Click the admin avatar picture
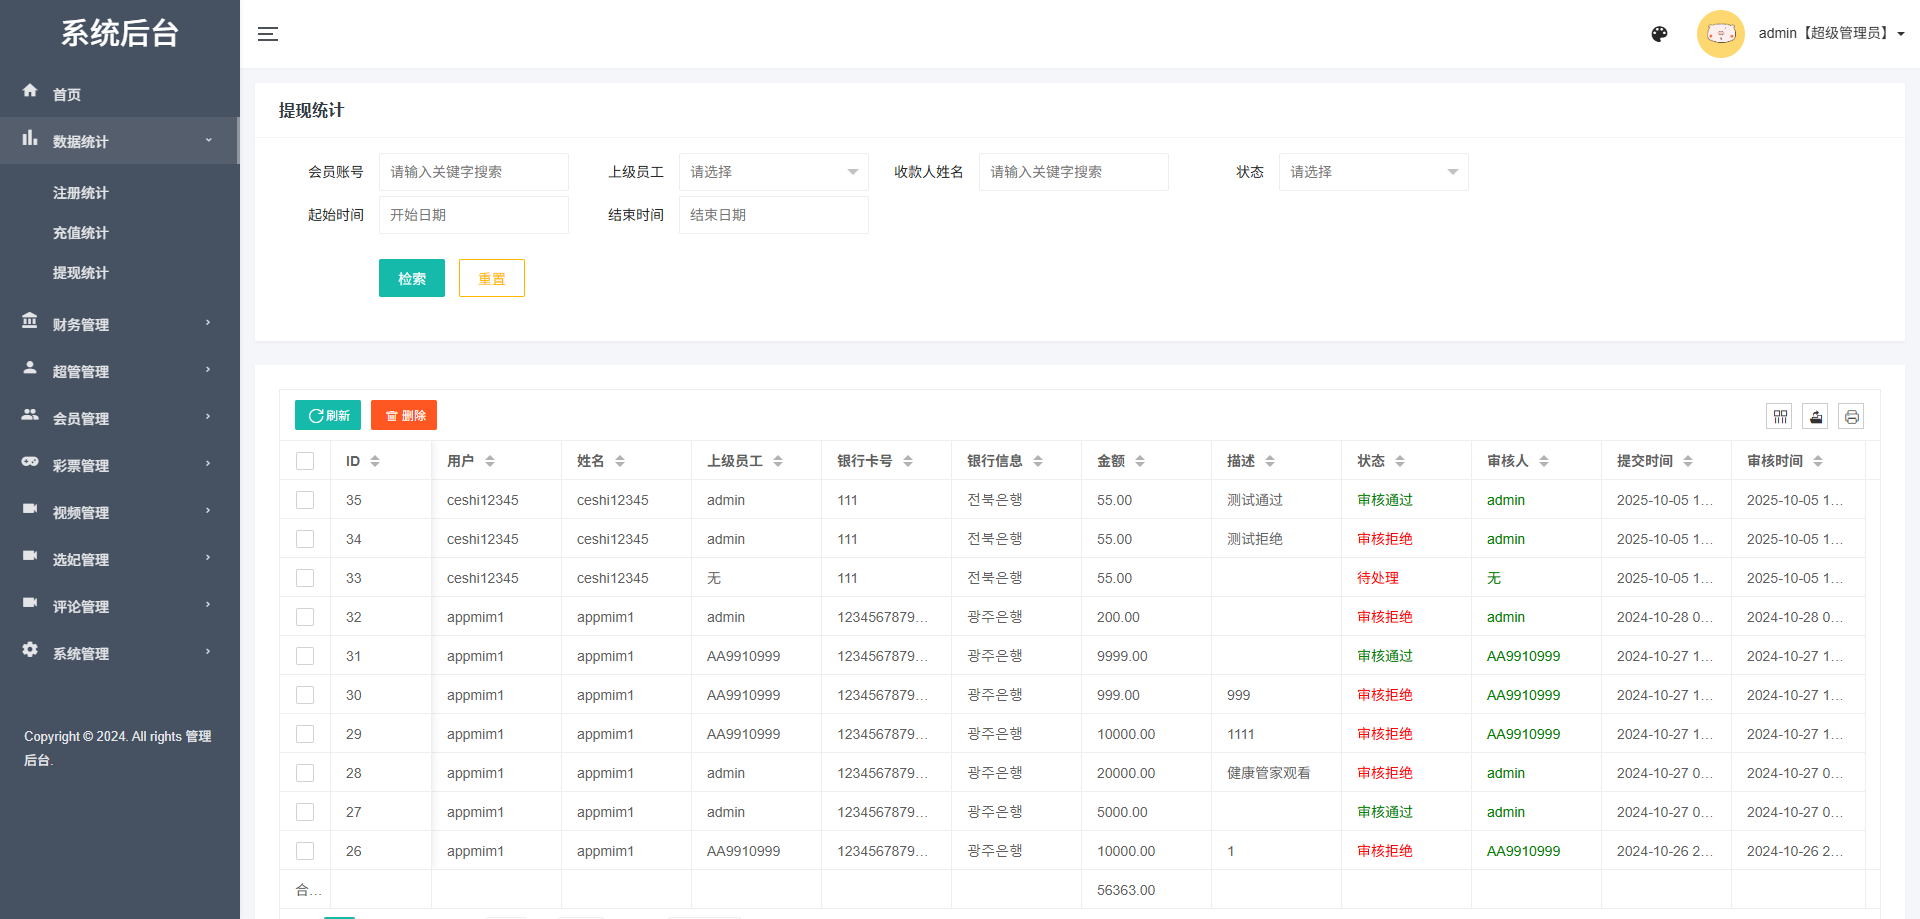This screenshot has width=1920, height=919. click(x=1720, y=34)
